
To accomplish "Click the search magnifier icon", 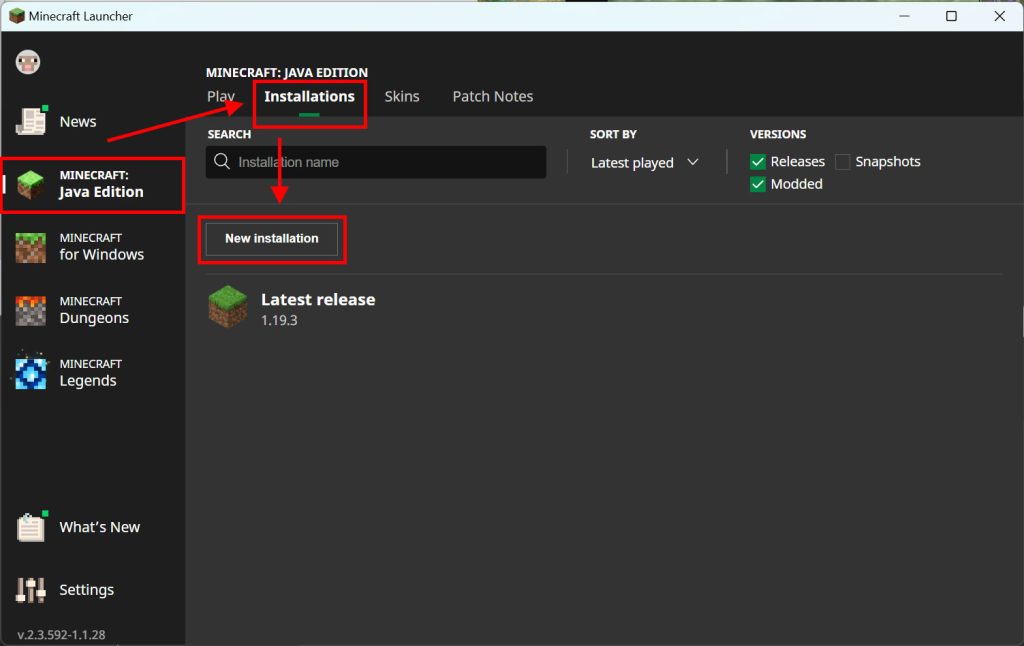I will point(222,162).
